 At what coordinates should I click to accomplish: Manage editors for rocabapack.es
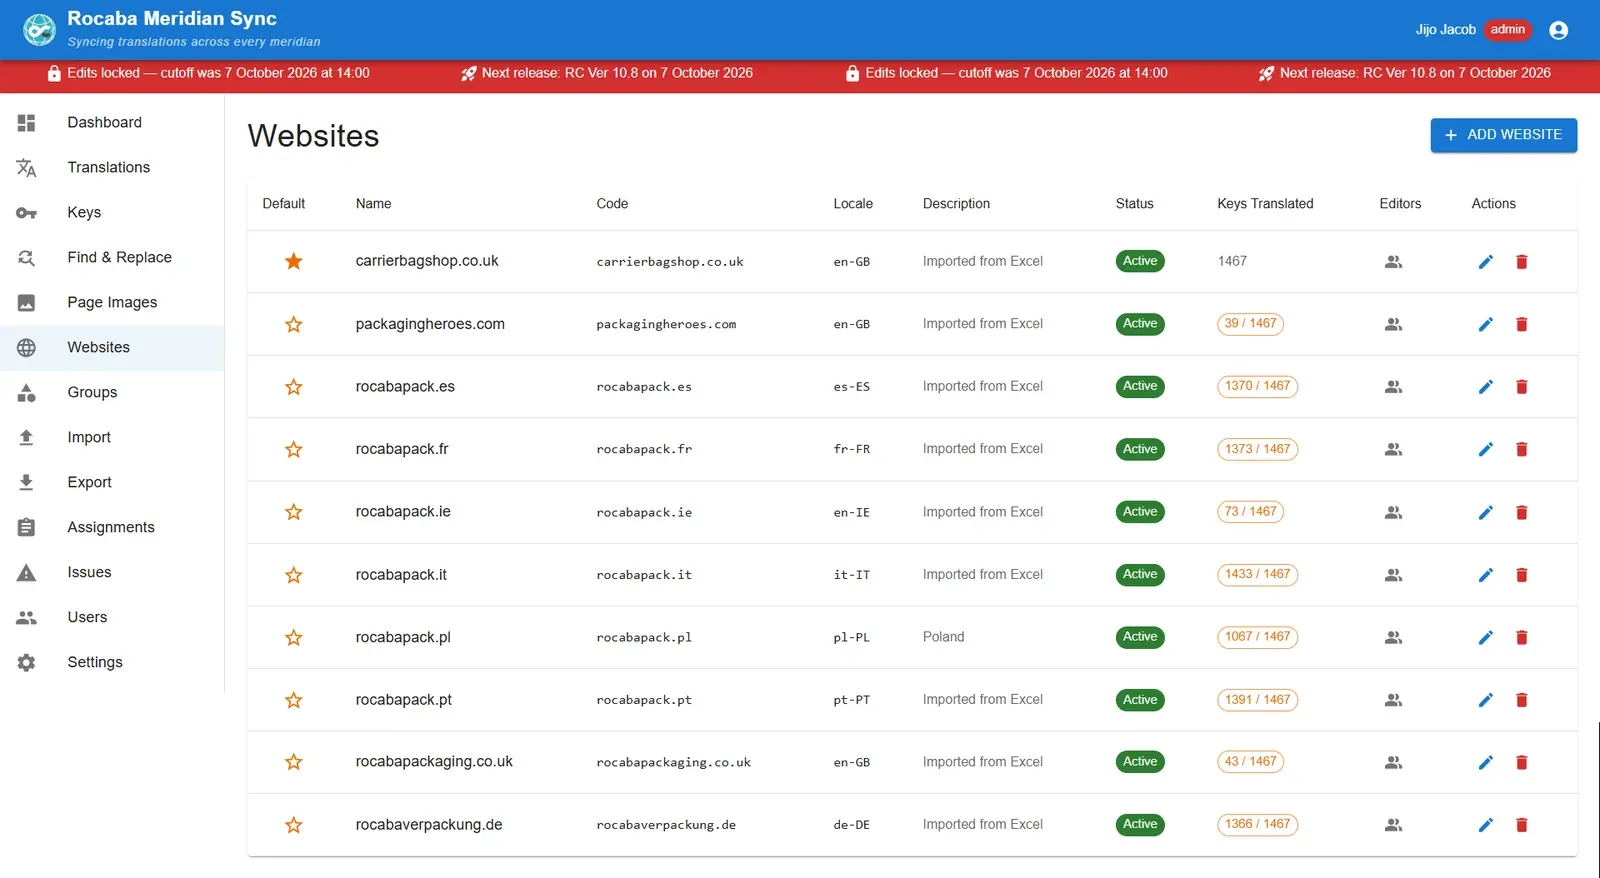[x=1393, y=387]
